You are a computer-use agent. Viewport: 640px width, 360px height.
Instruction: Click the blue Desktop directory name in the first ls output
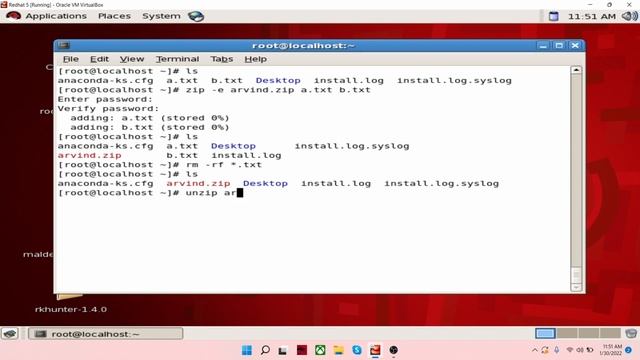tap(278, 80)
